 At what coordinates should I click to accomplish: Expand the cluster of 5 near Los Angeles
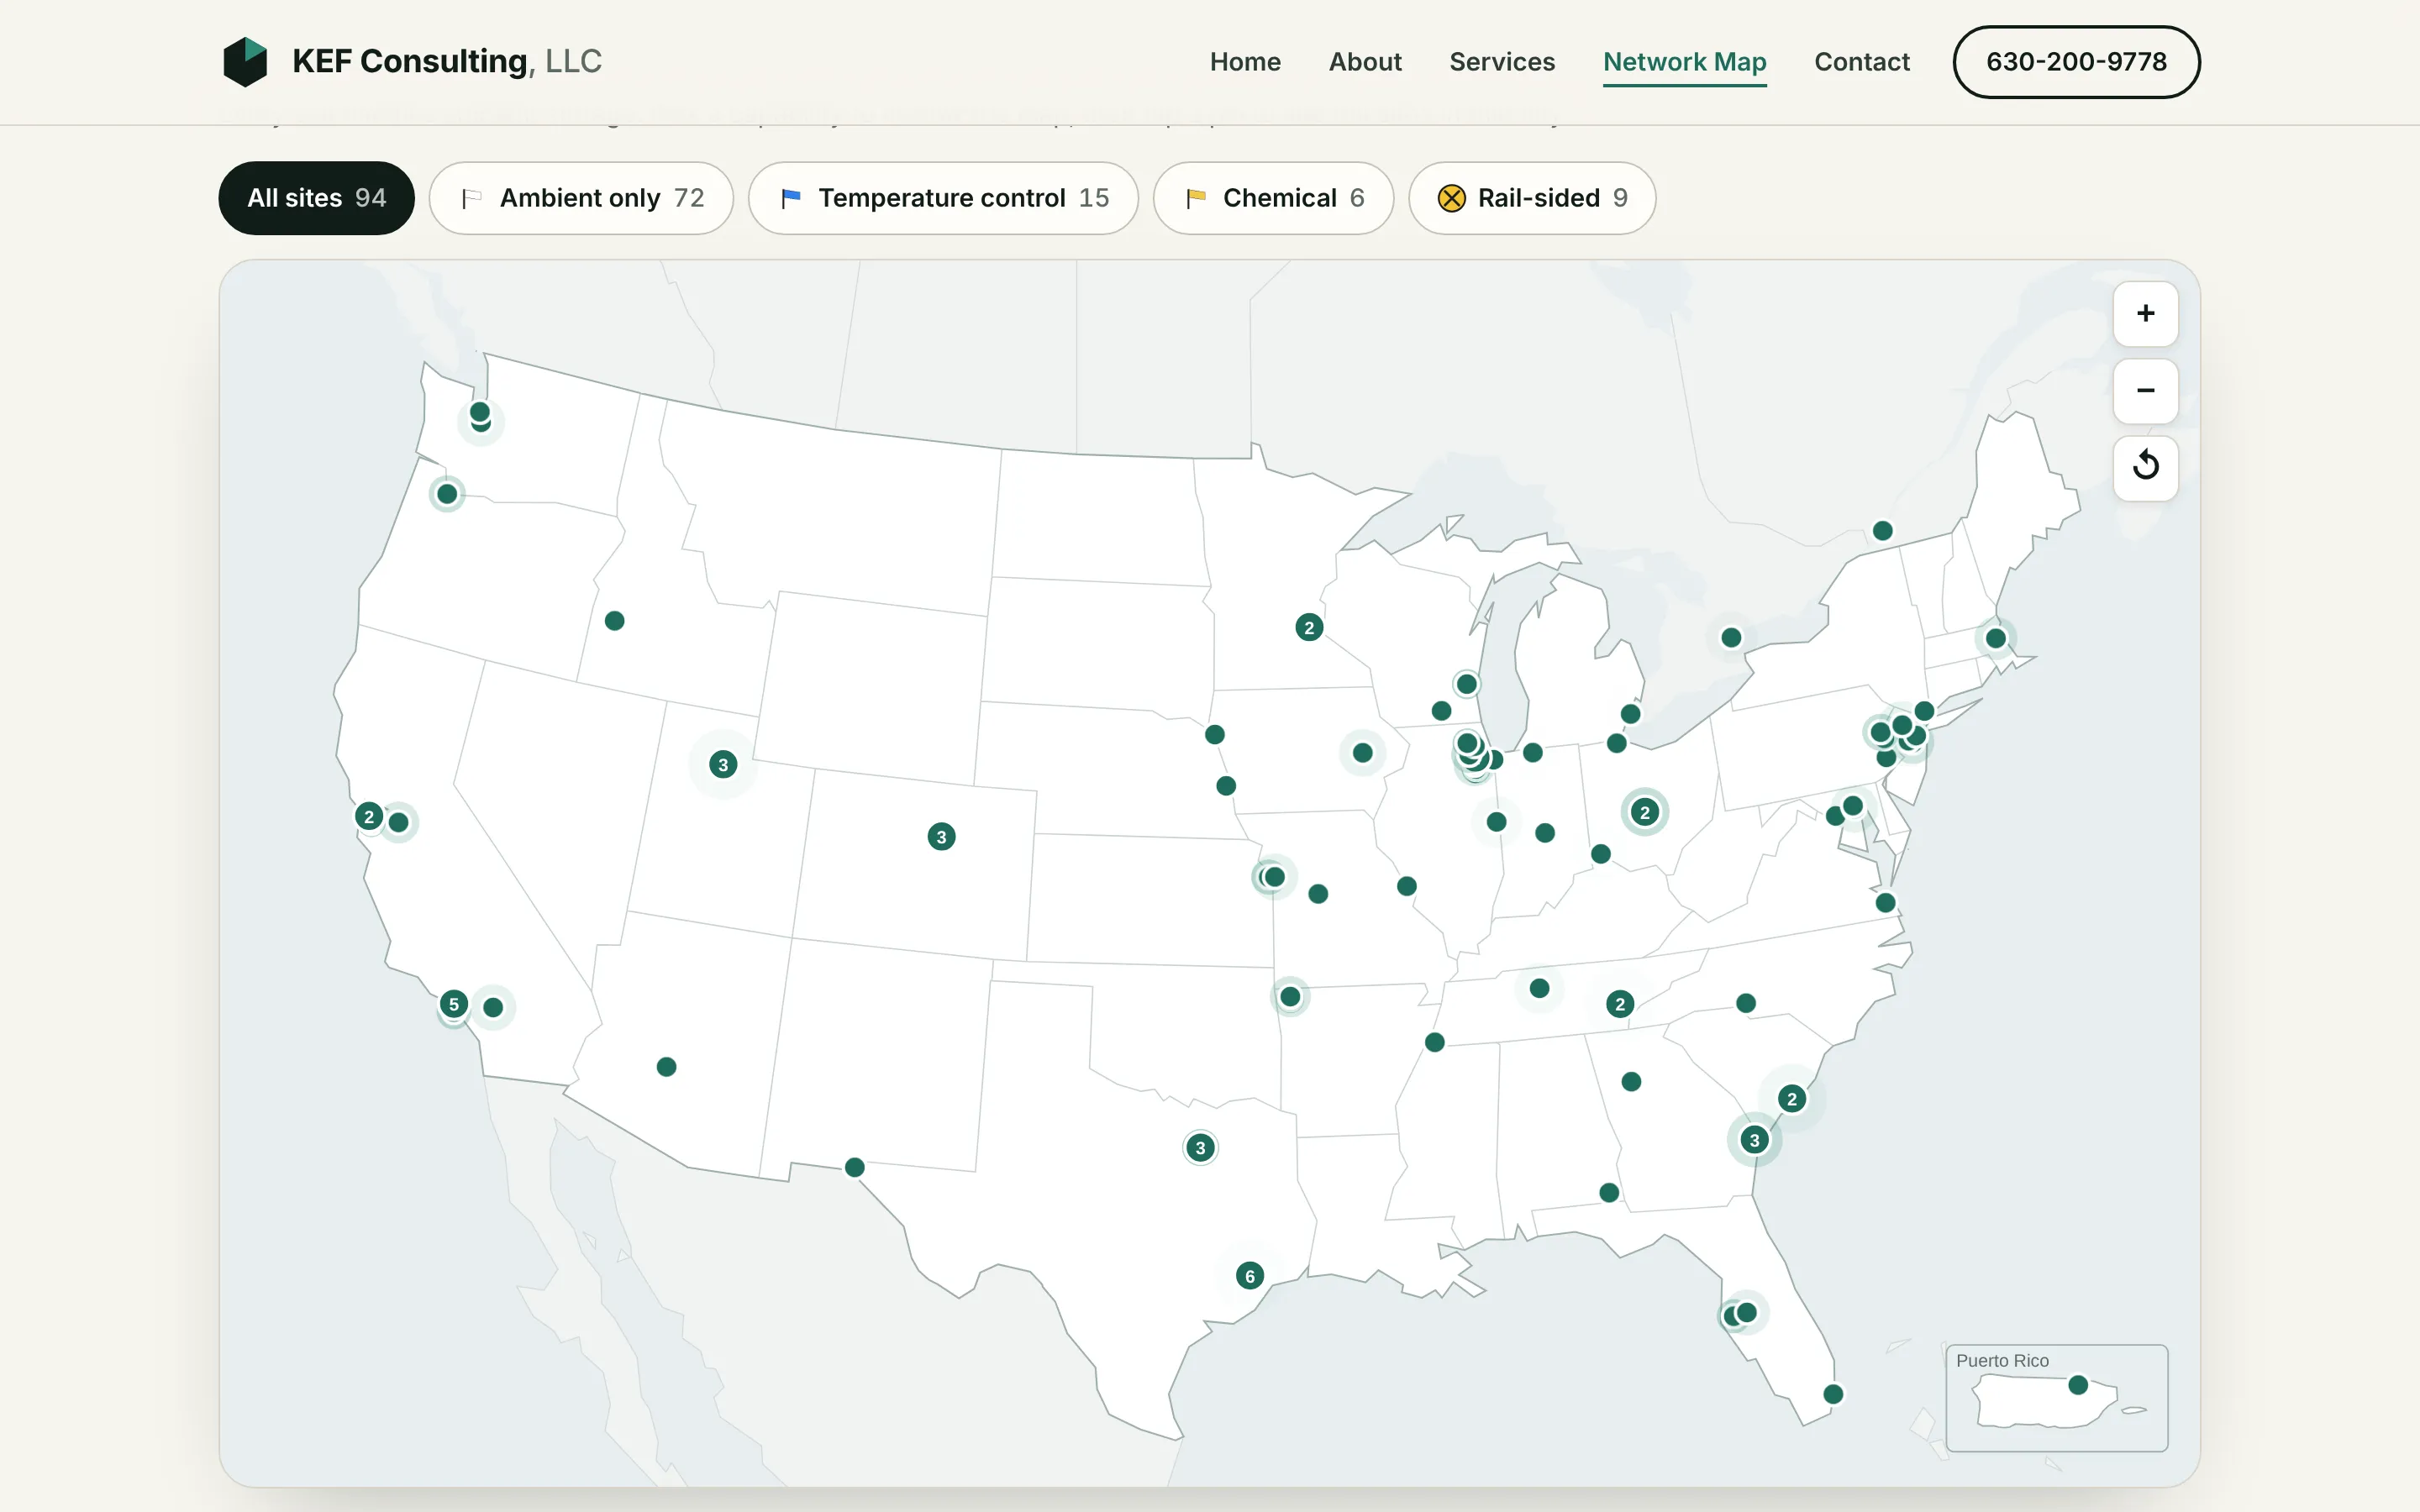[x=454, y=1004]
